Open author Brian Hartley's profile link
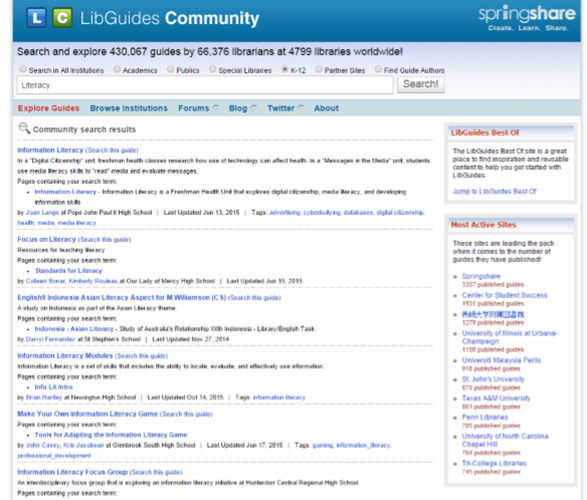The width and height of the screenshot is (587, 500). [44, 397]
